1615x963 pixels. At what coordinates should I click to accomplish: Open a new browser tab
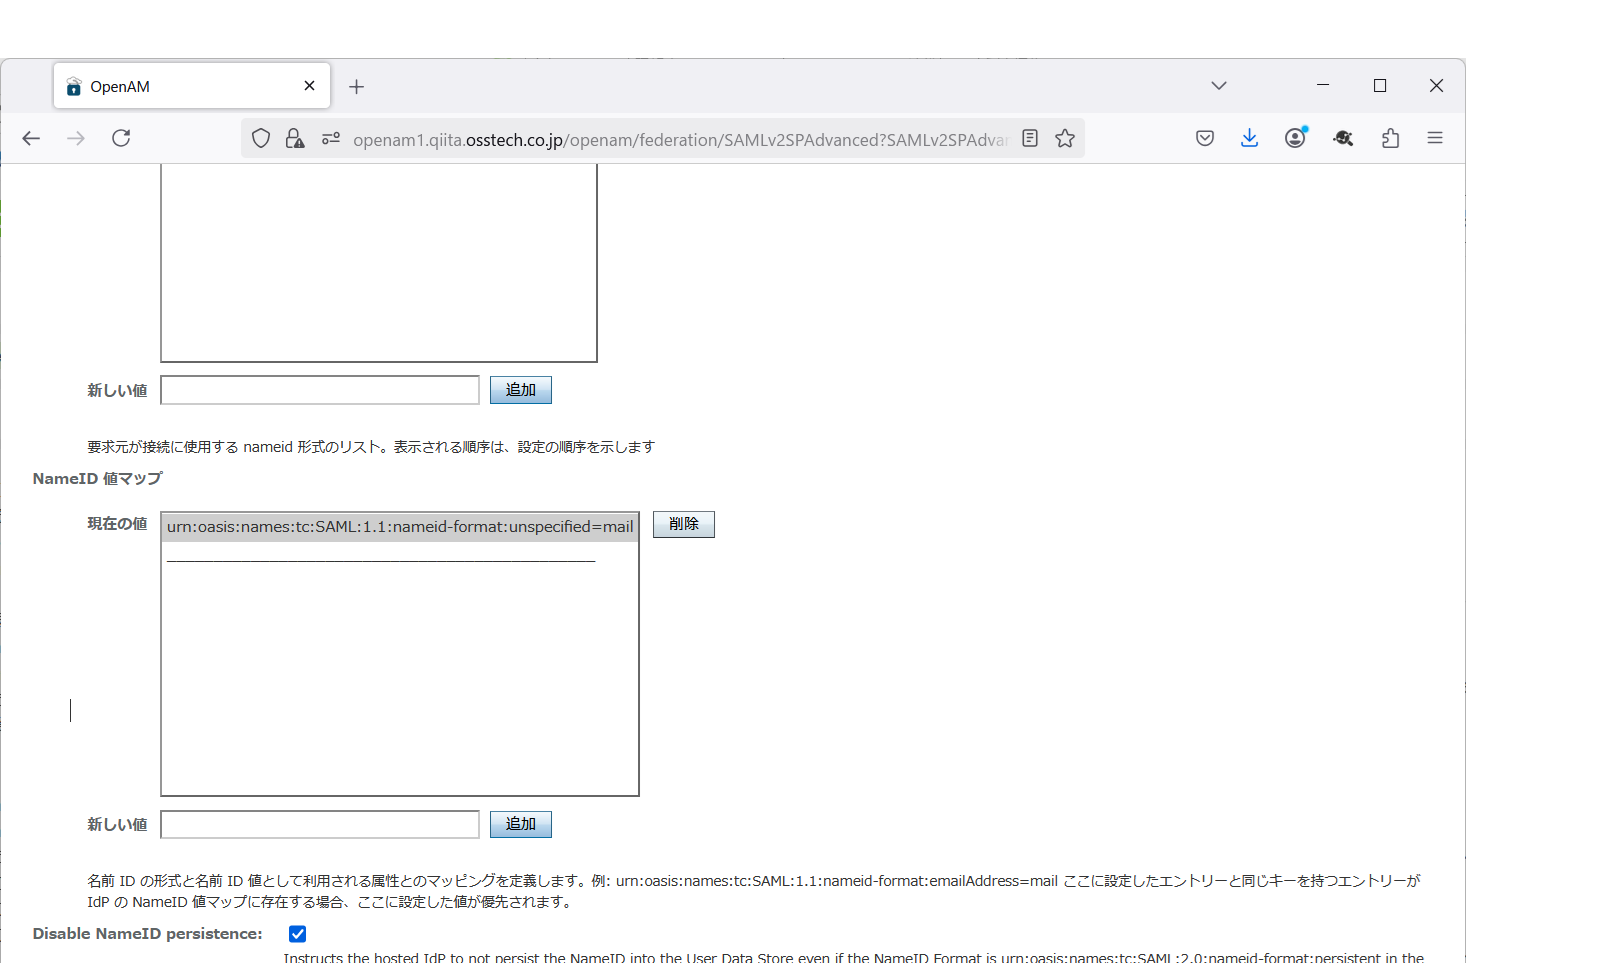point(356,86)
